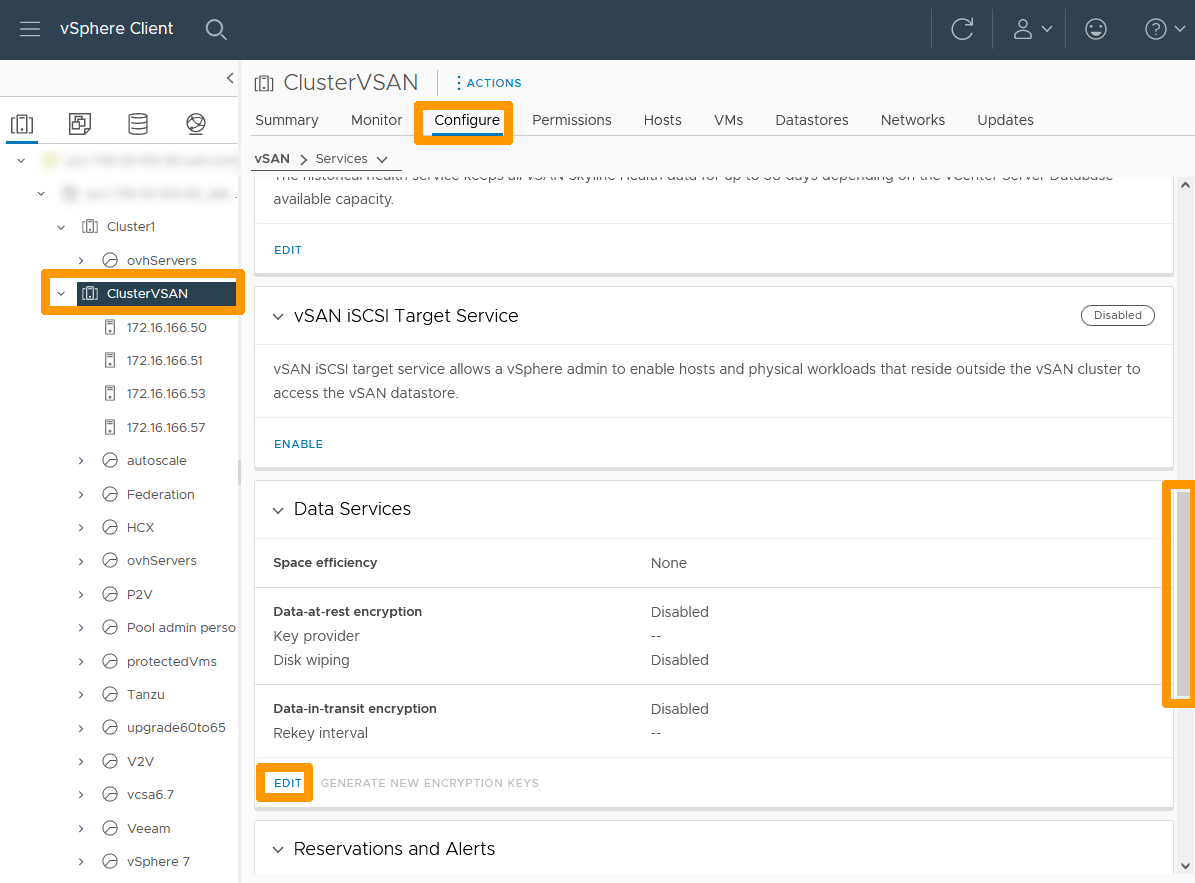1195x883 pixels.
Task: Open the Hosts and Clusters inventory view
Action: [x=22, y=122]
